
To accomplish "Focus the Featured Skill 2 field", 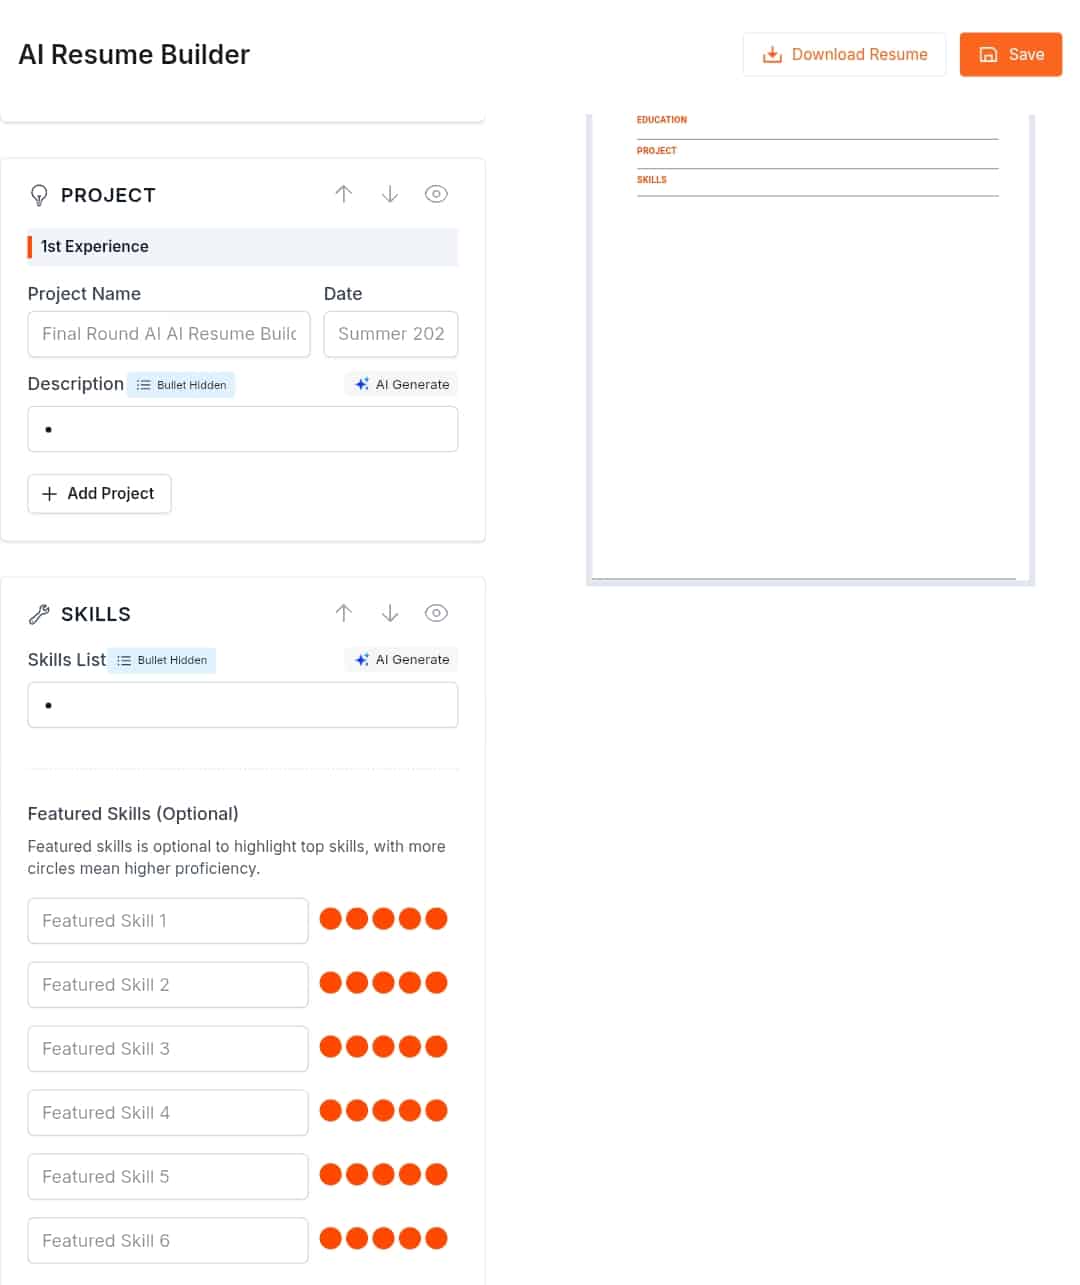I will pos(168,984).
